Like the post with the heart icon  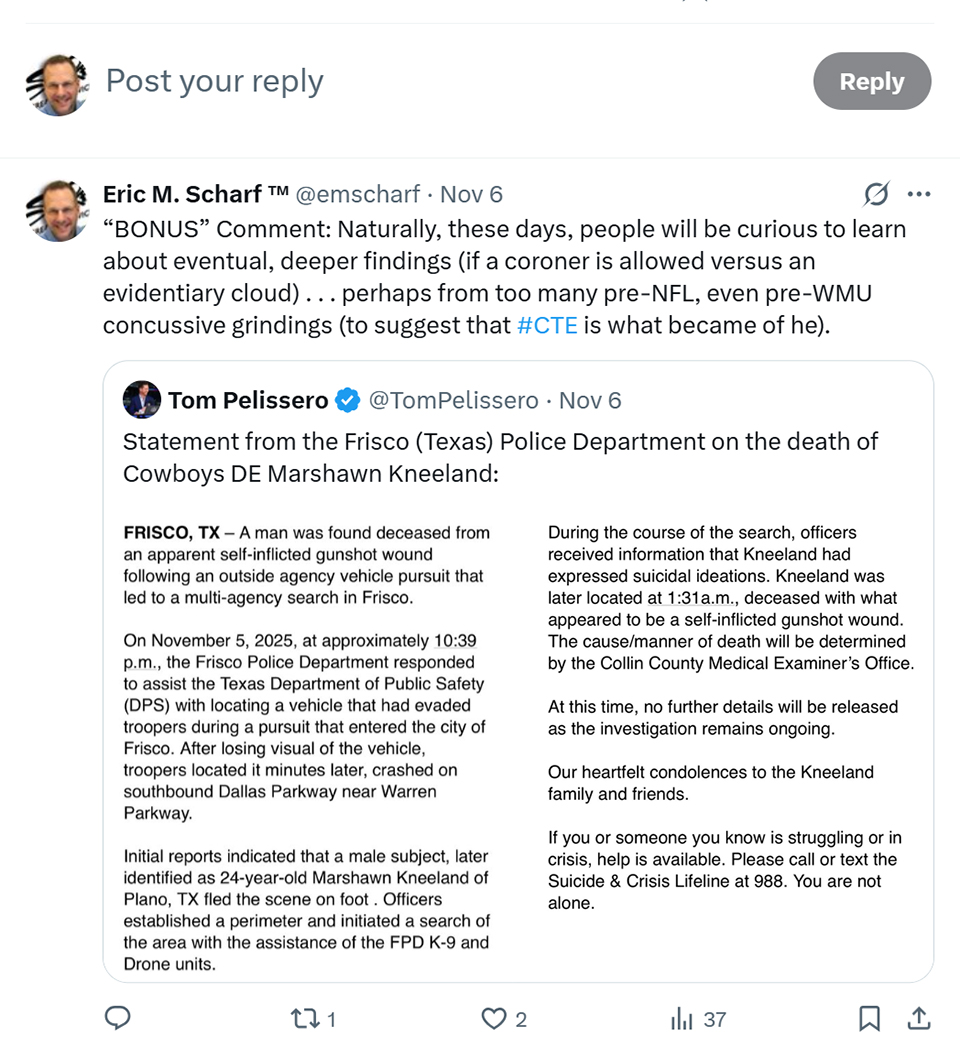(494, 1019)
